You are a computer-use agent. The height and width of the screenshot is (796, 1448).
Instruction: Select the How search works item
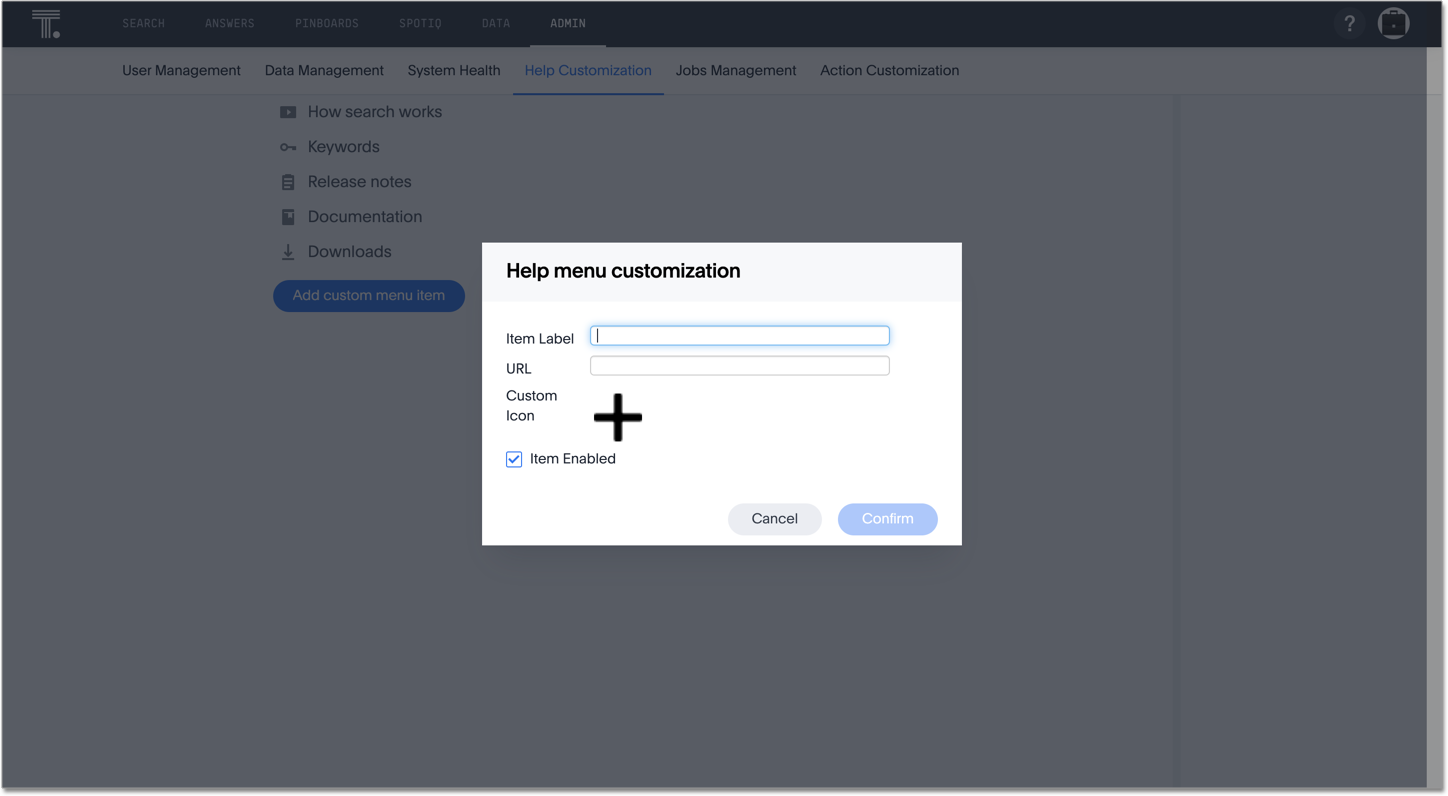click(375, 112)
